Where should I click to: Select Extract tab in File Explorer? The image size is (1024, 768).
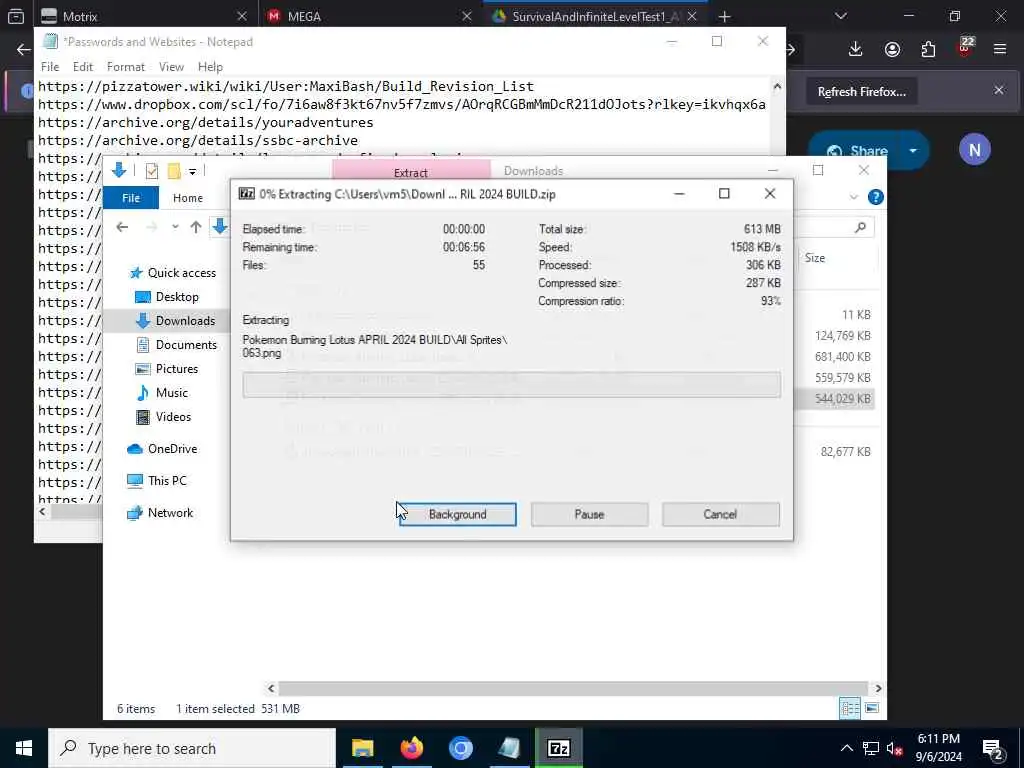point(411,172)
